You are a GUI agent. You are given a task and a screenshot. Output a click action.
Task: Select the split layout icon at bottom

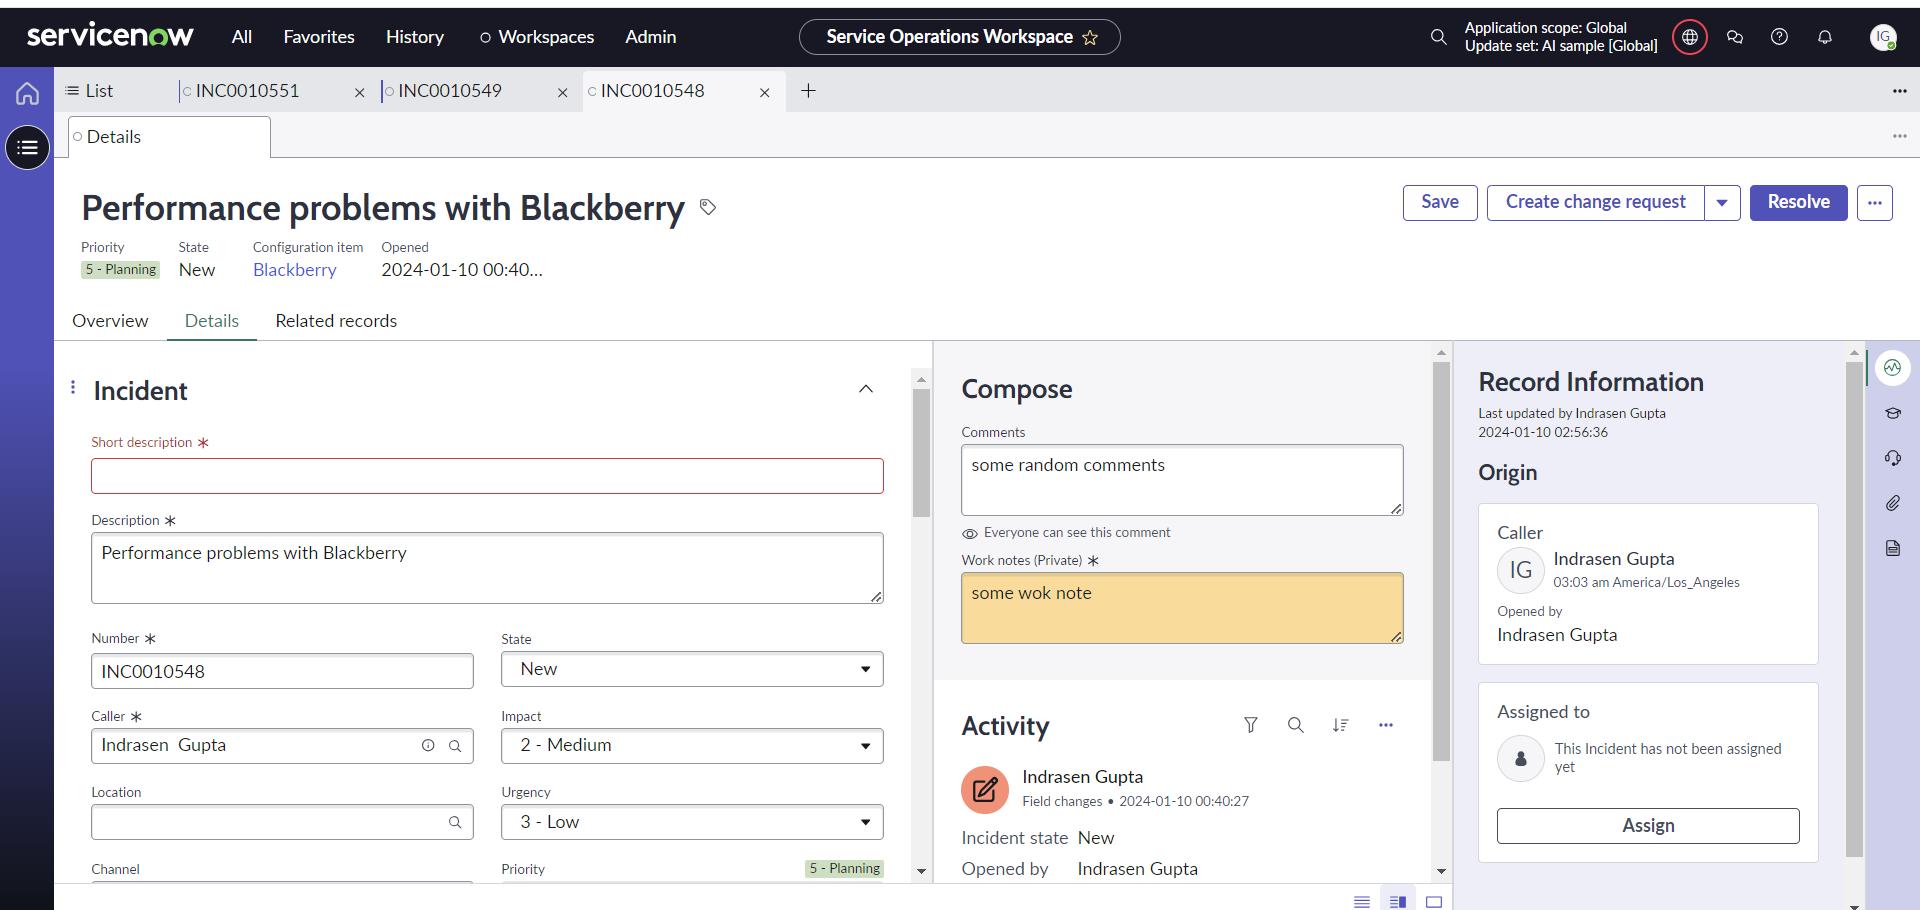1398,901
